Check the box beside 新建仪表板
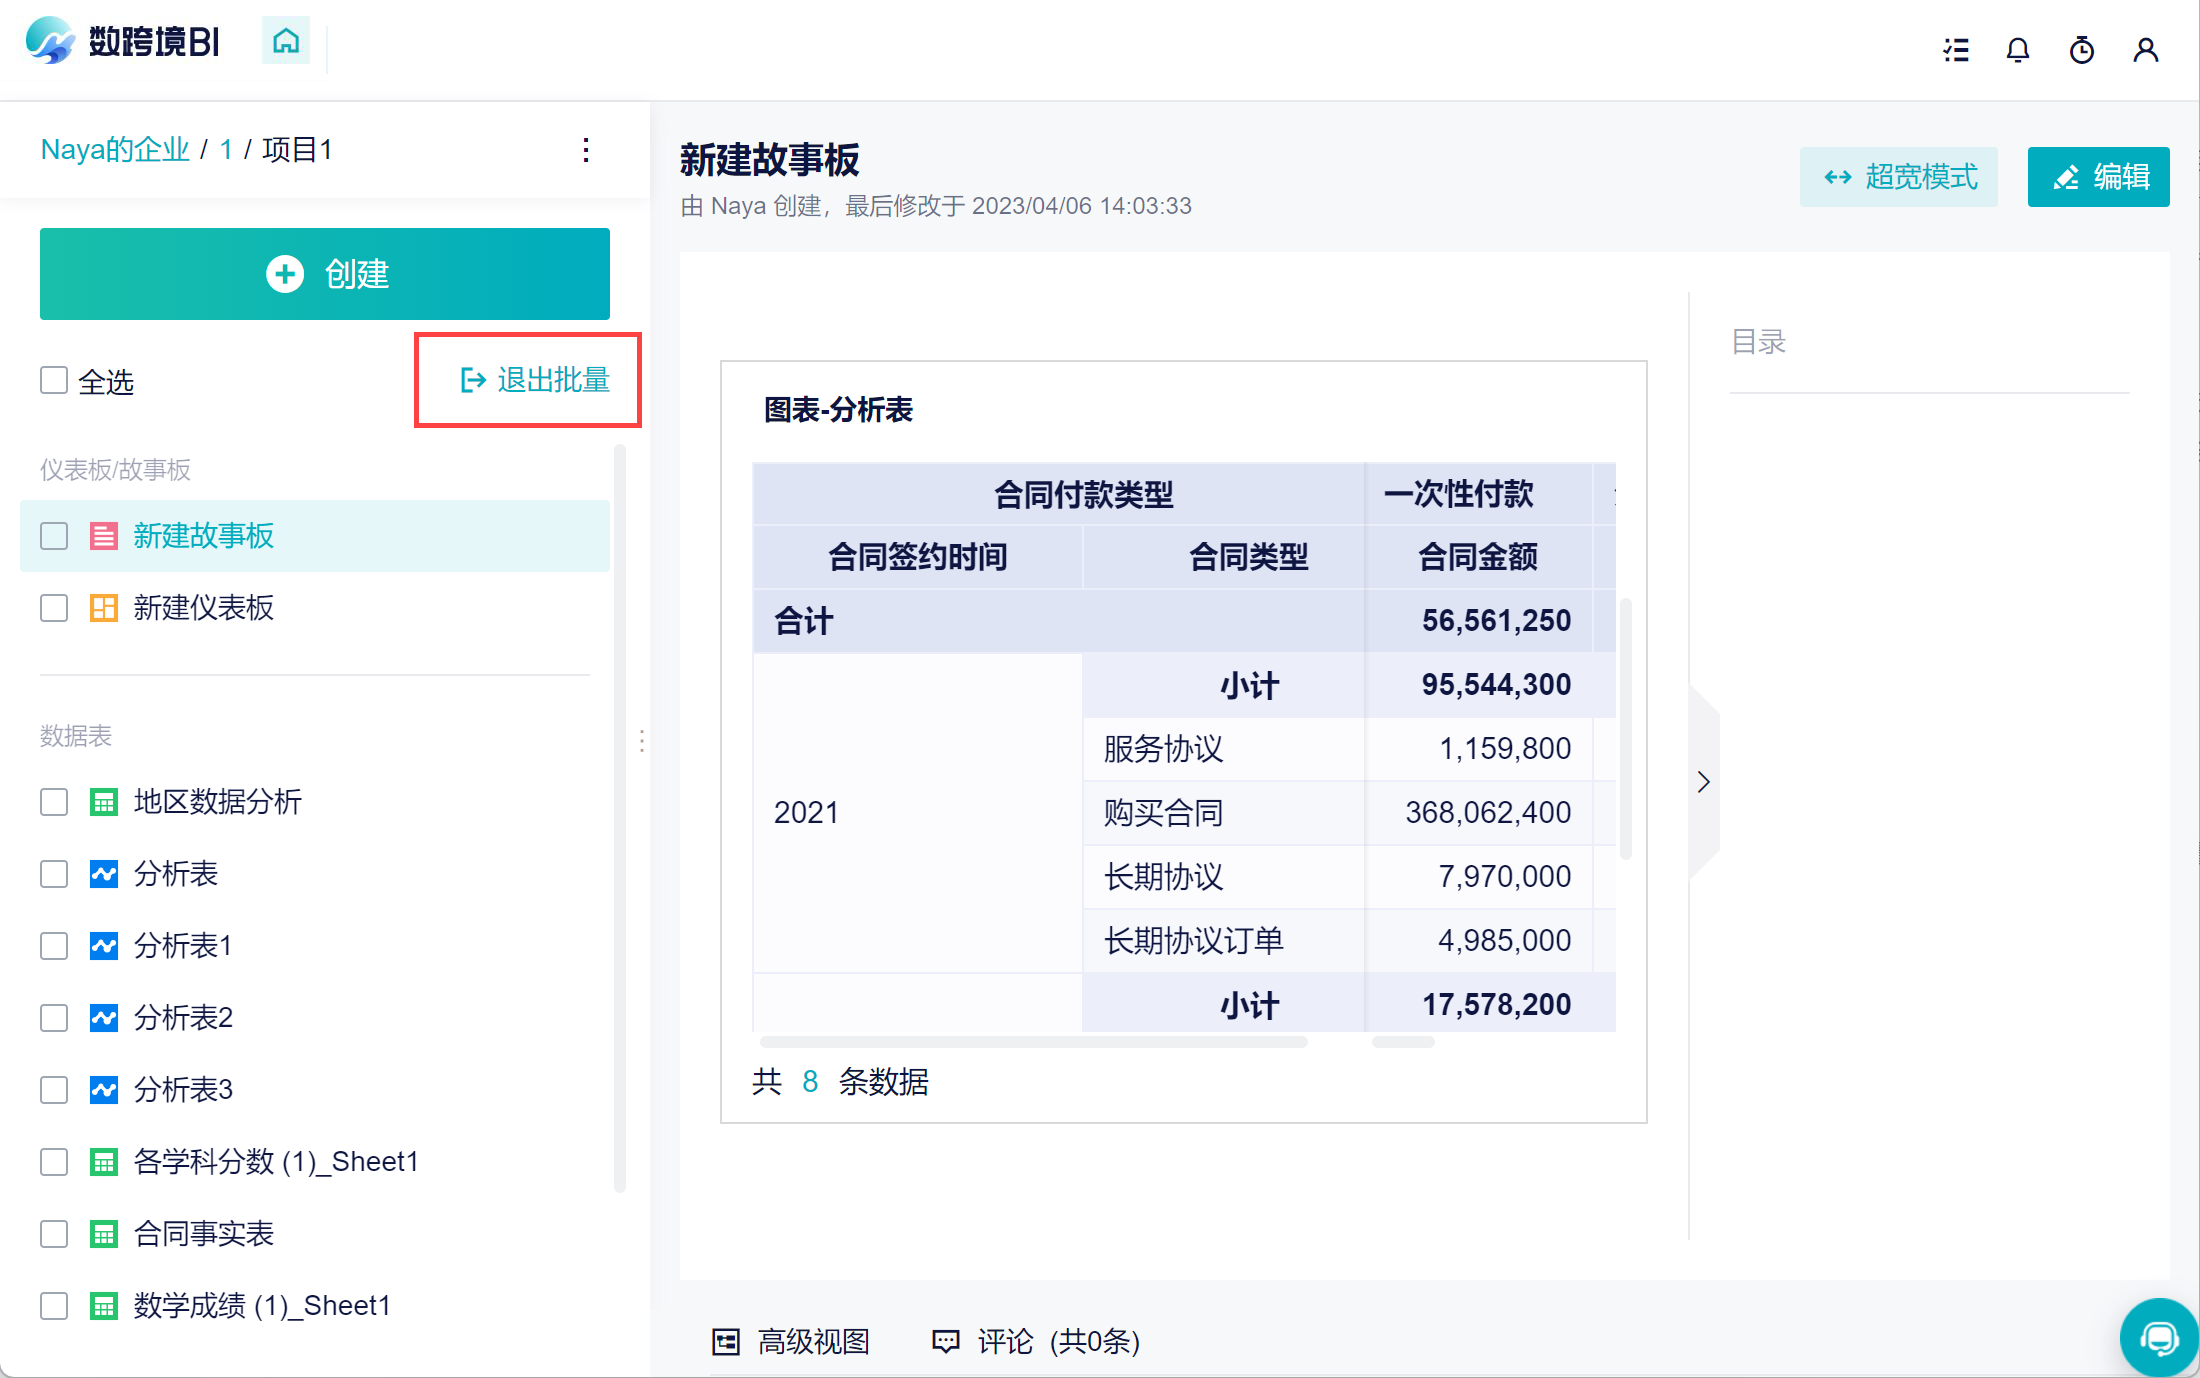The width and height of the screenshot is (2200, 1378). click(54, 608)
